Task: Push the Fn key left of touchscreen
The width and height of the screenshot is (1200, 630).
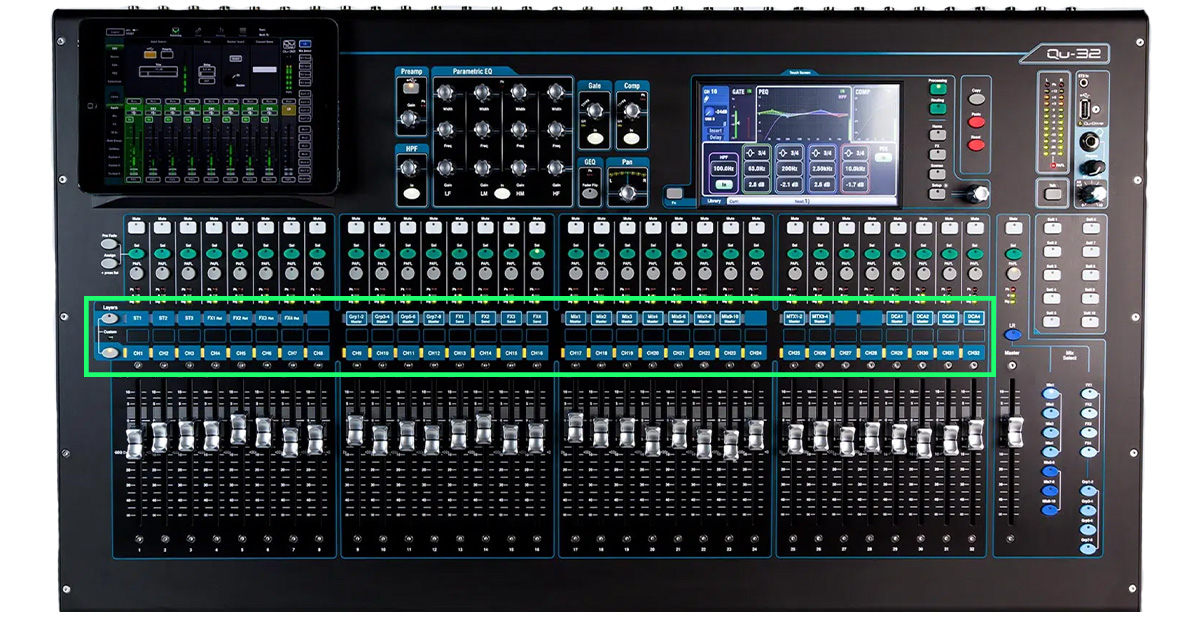Action: pos(675,193)
